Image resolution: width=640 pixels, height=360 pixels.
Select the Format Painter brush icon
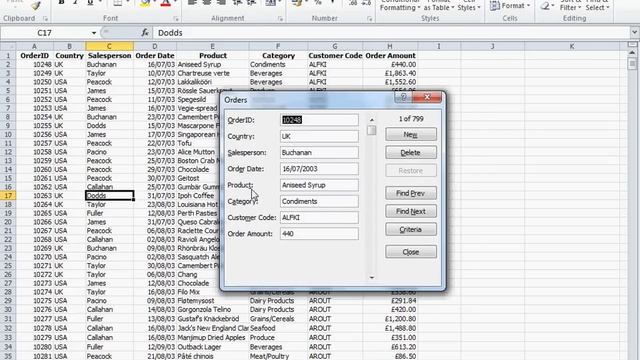[36, 5]
